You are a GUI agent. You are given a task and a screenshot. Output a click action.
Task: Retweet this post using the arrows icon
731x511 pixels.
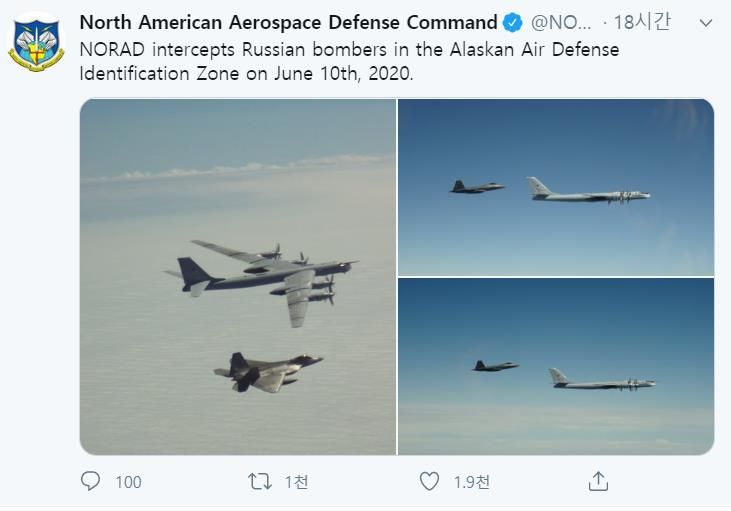[x=260, y=481]
